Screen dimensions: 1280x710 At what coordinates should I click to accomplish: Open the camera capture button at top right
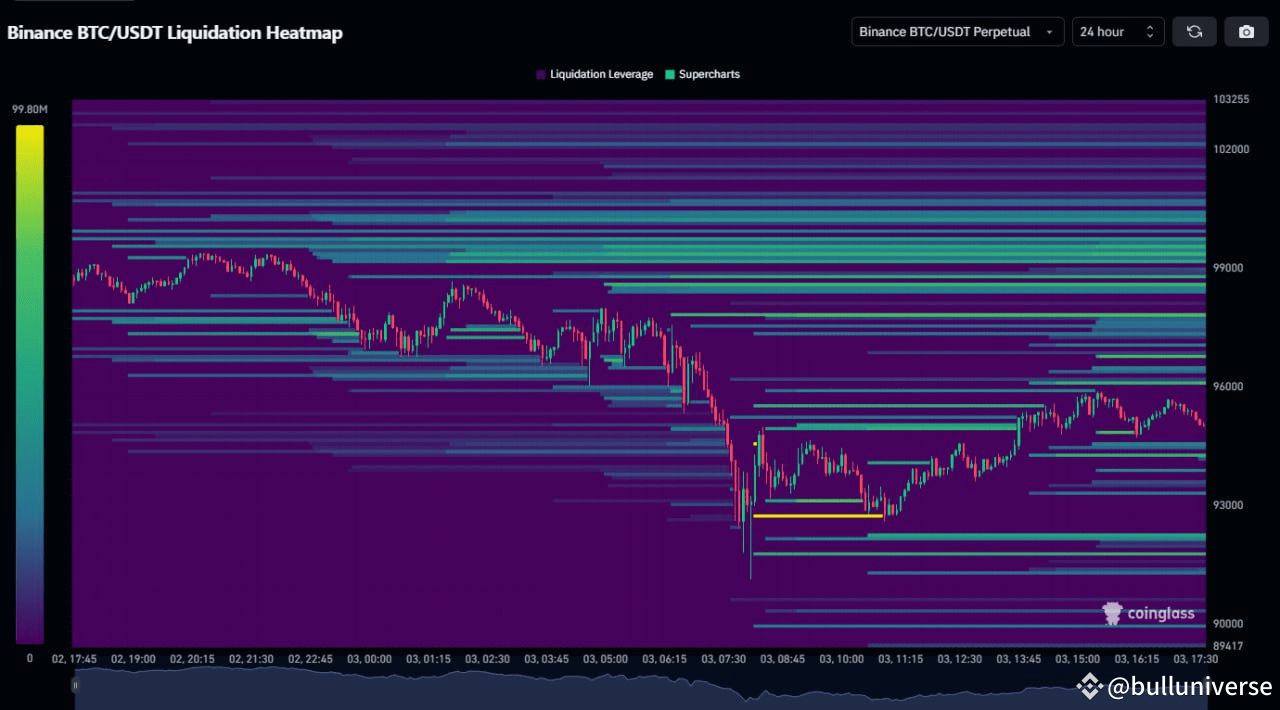point(1246,31)
